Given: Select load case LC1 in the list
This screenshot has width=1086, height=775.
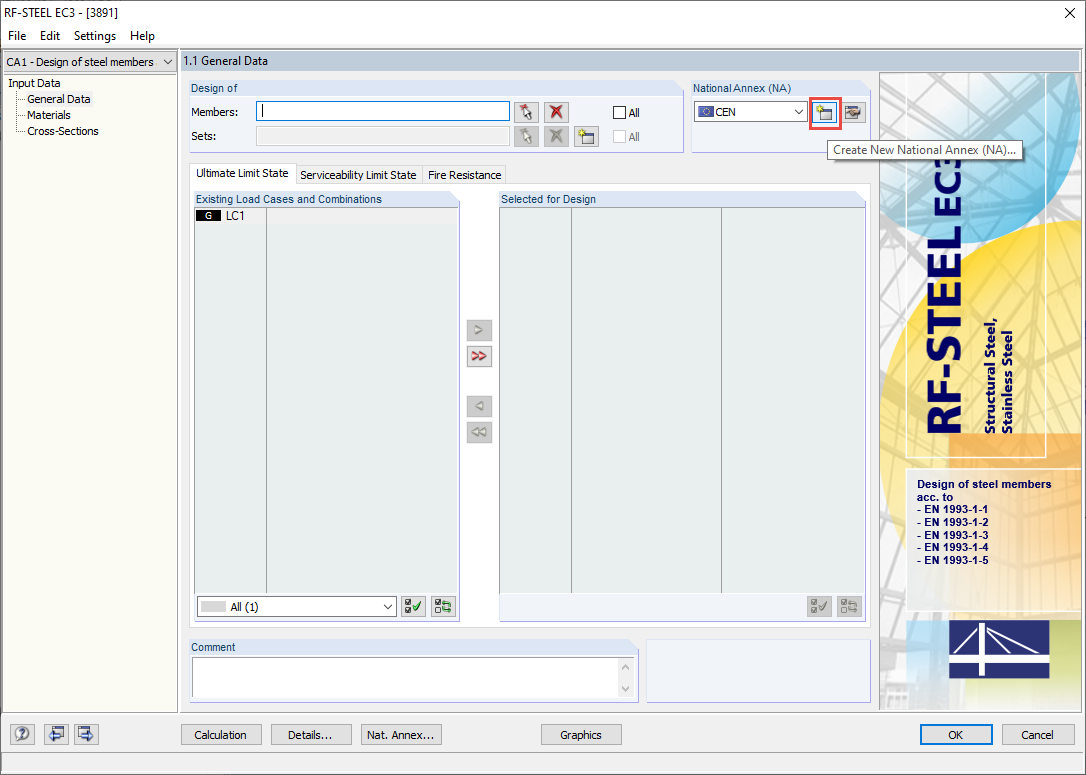Looking at the screenshot, I should [327, 216].
